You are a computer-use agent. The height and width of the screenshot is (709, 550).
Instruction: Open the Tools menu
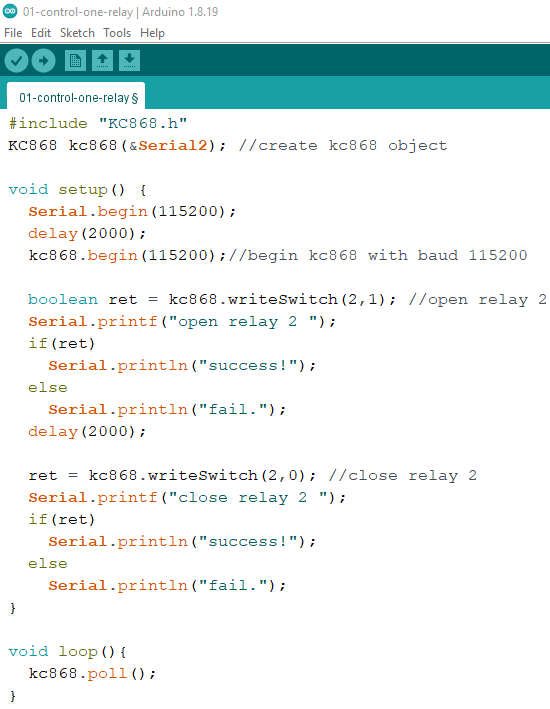pyautogui.click(x=117, y=33)
